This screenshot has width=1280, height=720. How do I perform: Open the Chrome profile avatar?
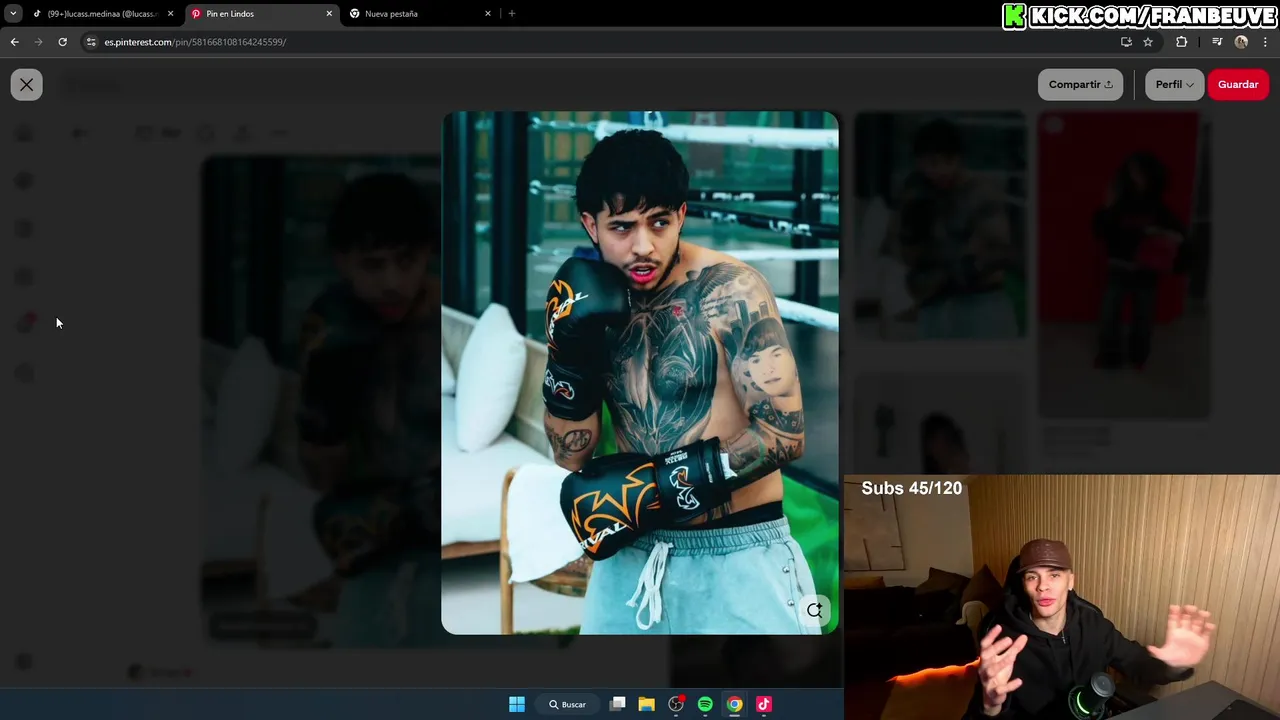point(1241,42)
